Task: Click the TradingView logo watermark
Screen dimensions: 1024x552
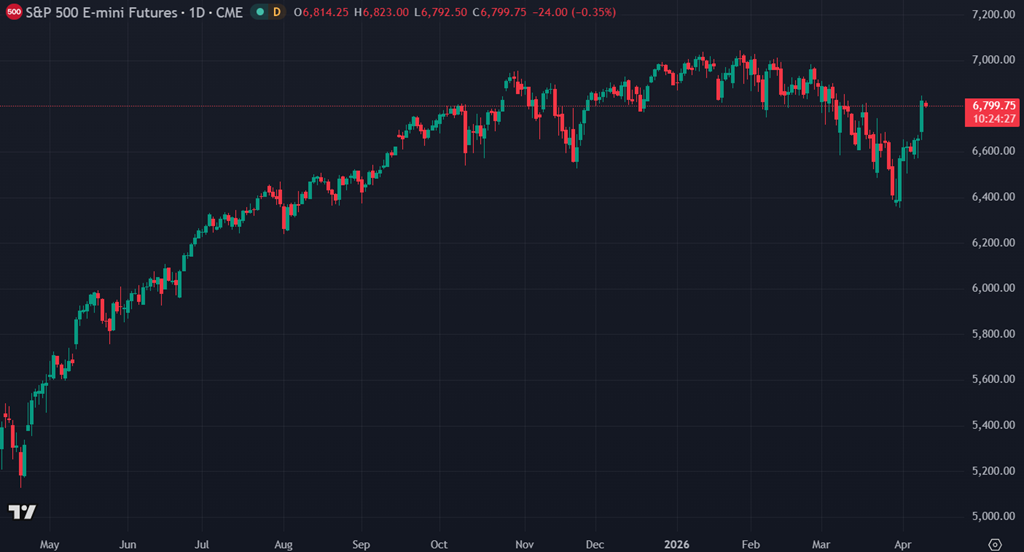Action: (x=22, y=512)
